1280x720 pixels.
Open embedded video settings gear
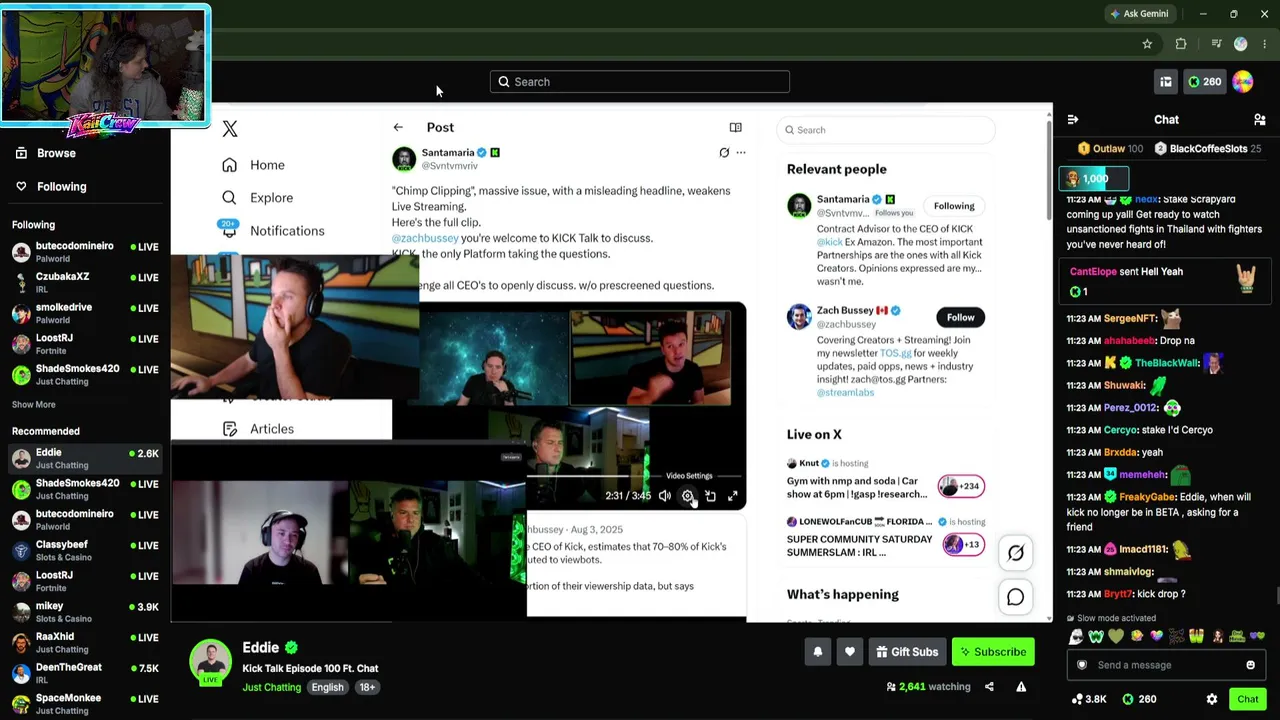pyautogui.click(x=687, y=496)
